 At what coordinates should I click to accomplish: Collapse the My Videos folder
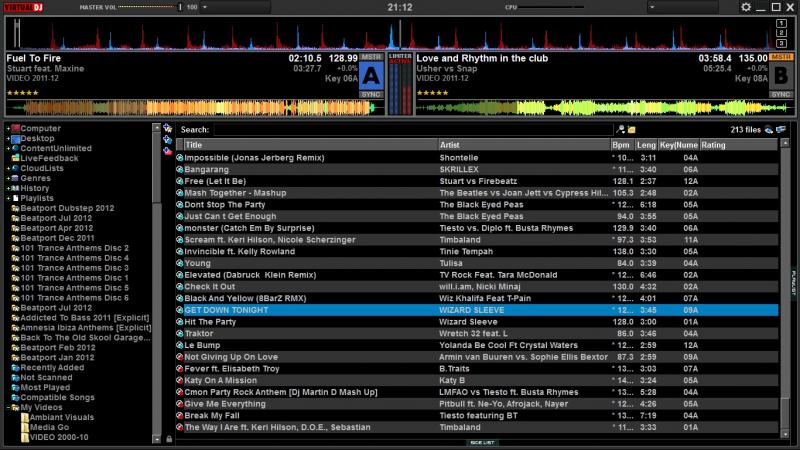pyautogui.click(x=8, y=407)
